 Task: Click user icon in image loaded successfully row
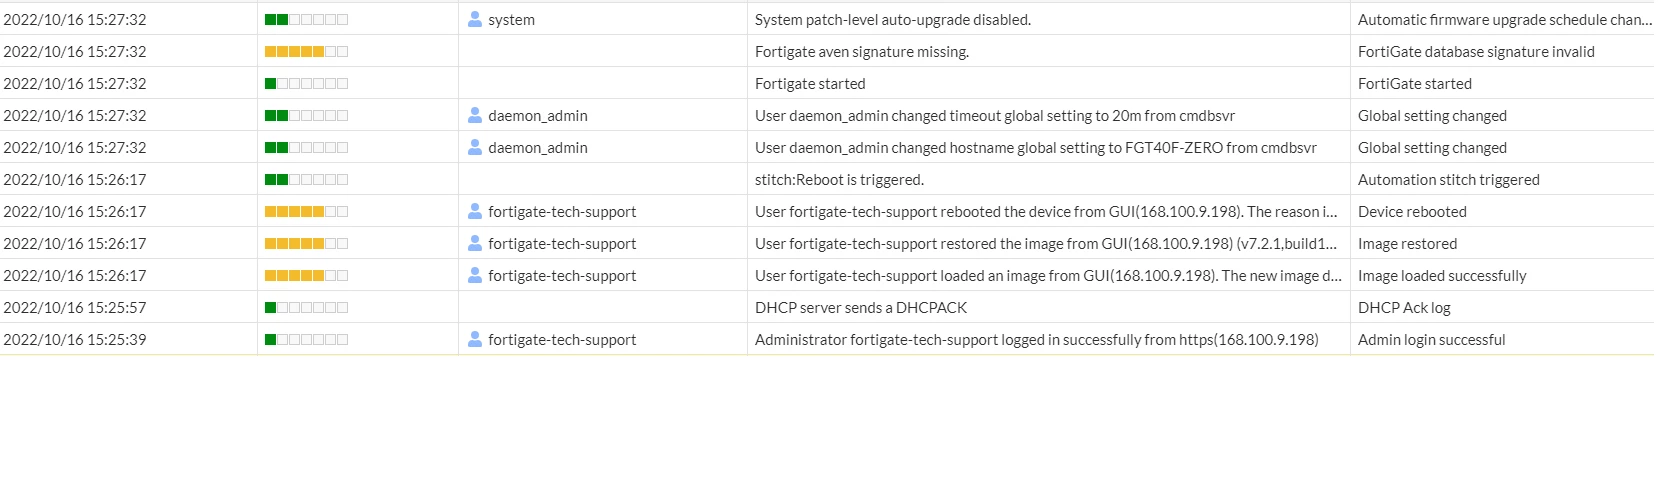click(475, 275)
